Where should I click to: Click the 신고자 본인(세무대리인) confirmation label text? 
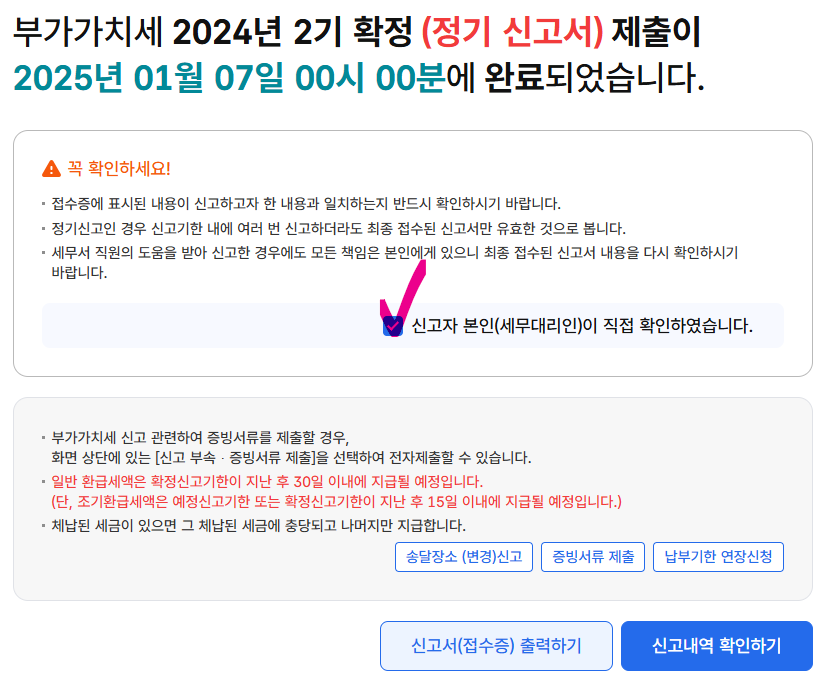[582, 326]
